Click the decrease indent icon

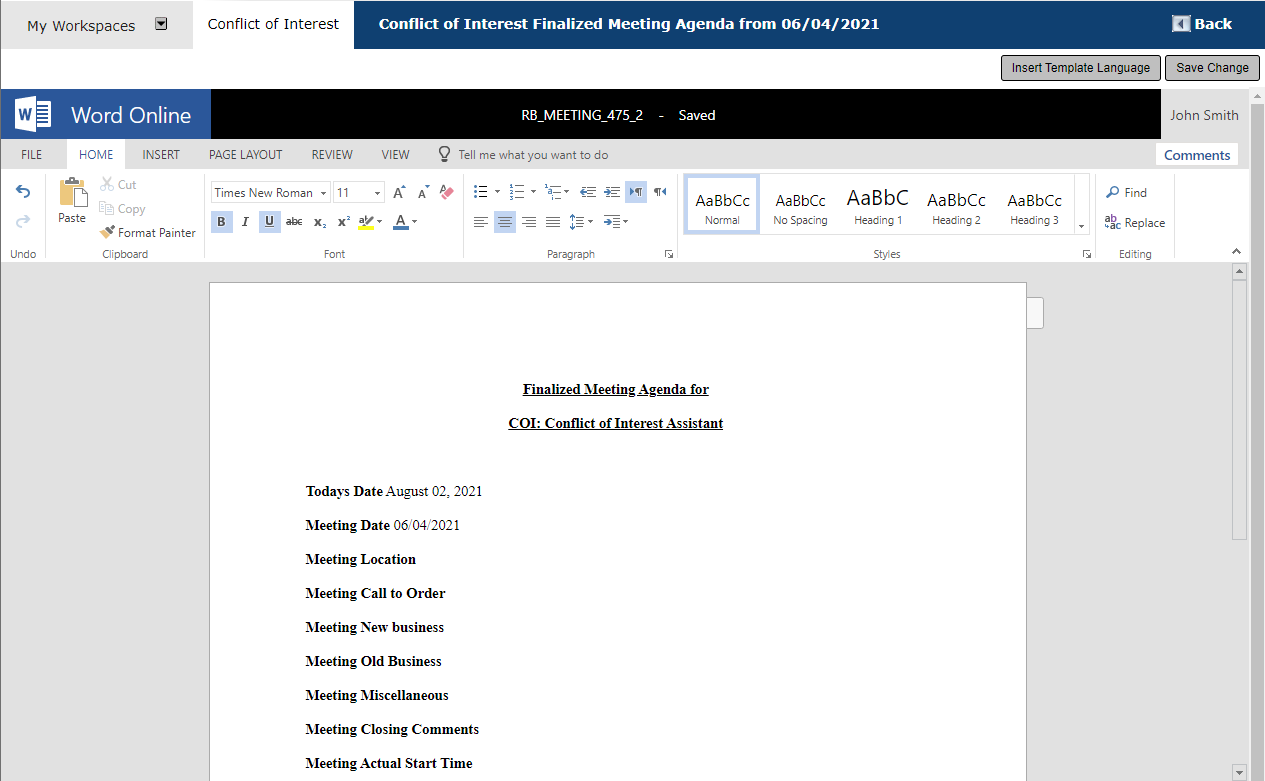[588, 192]
